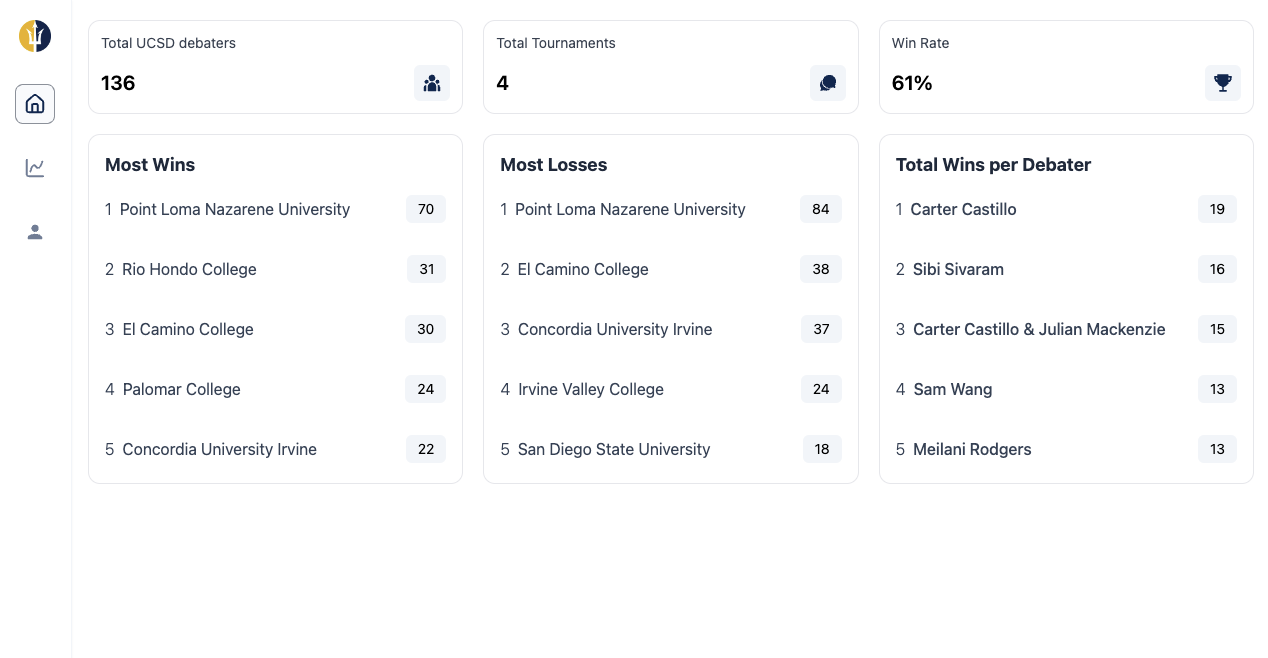Select San Diego State University row
This screenshot has height=658, width=1268.
pyautogui.click(x=671, y=449)
